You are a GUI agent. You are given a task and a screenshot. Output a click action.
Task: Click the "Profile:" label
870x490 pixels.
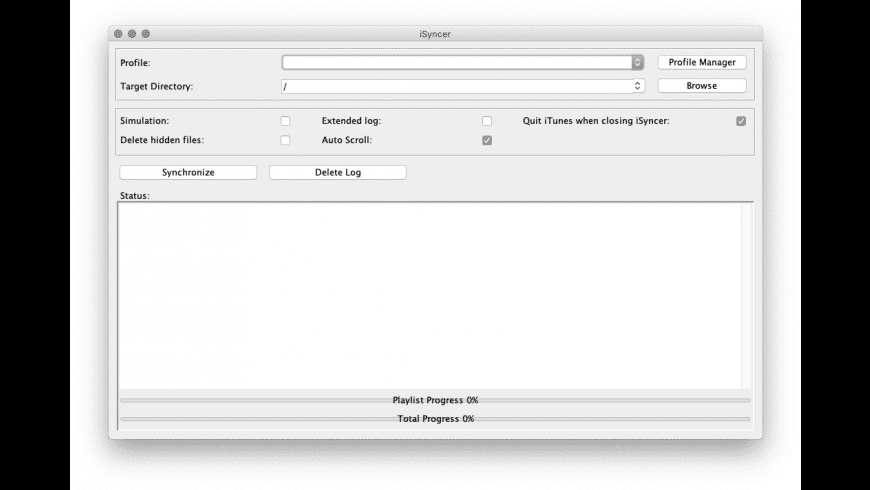click(135, 63)
